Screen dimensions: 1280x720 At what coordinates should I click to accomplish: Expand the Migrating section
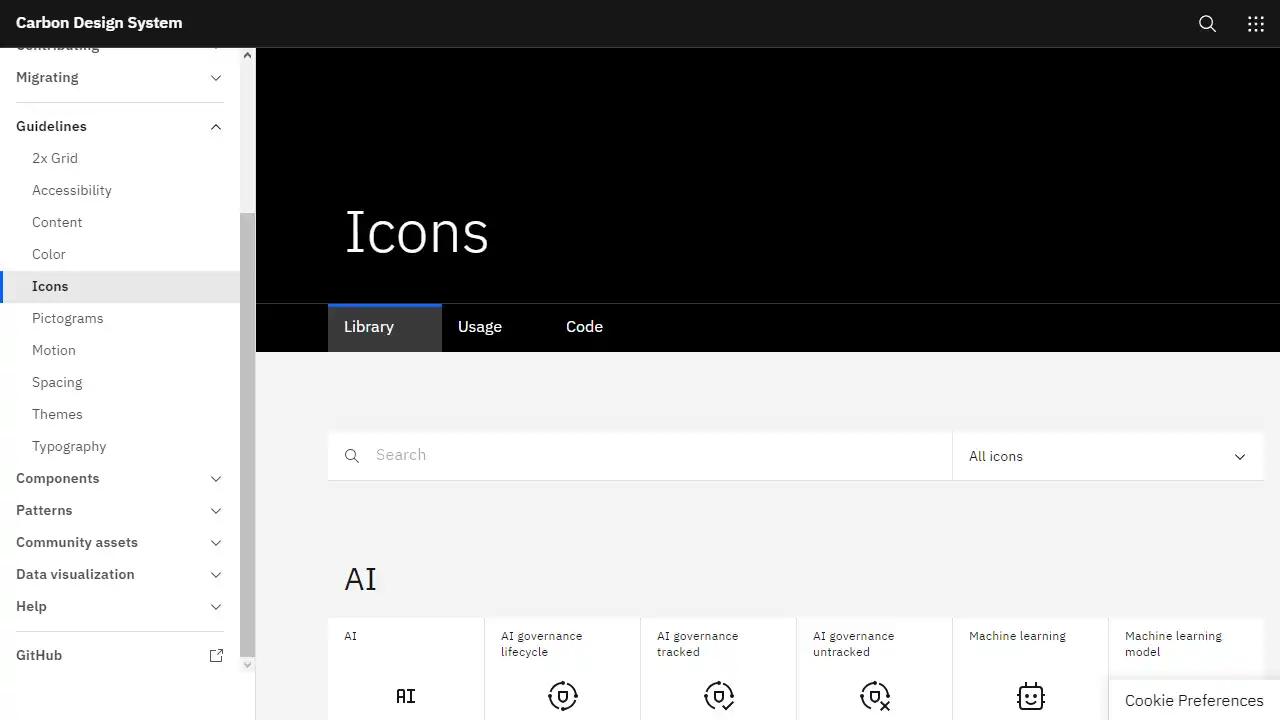pos(120,77)
